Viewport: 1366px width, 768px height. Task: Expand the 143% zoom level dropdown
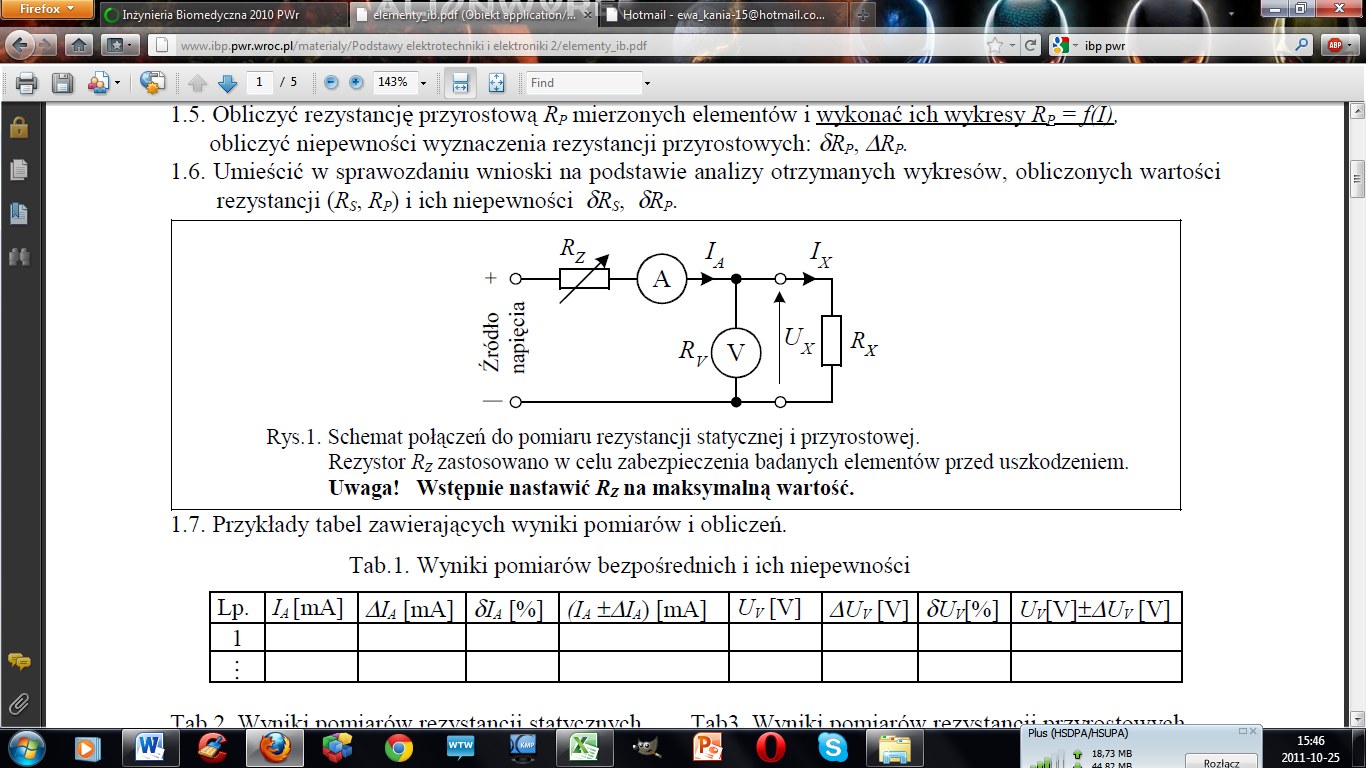(424, 83)
